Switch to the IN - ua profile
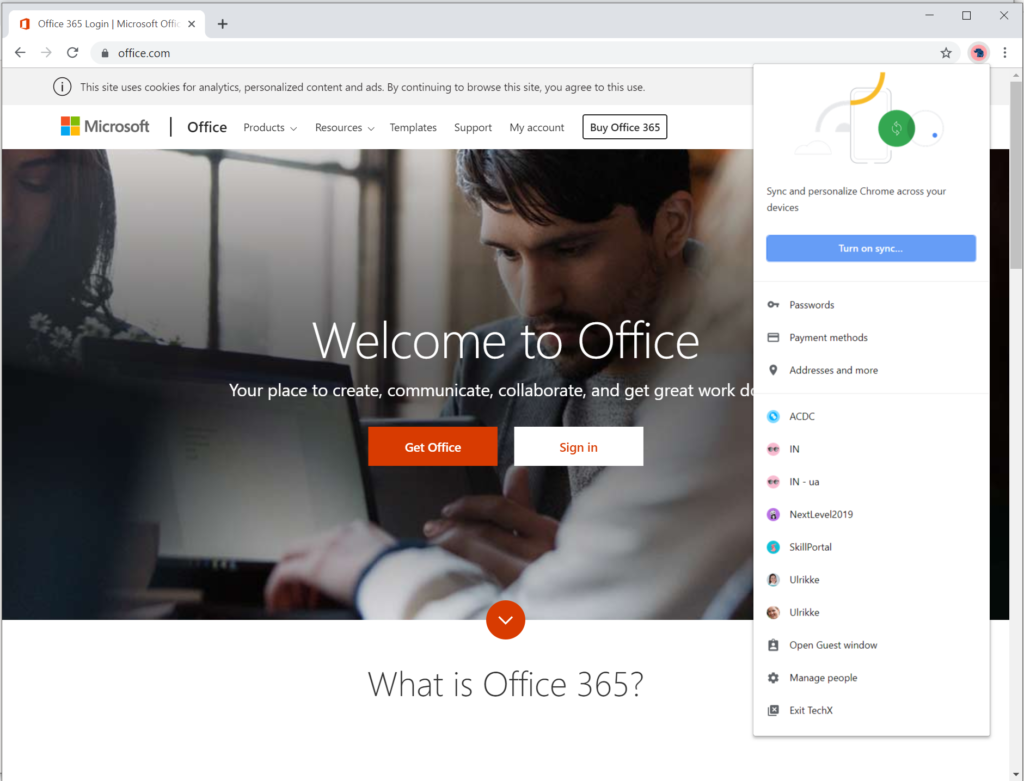The height and width of the screenshot is (781, 1024). tap(871, 482)
